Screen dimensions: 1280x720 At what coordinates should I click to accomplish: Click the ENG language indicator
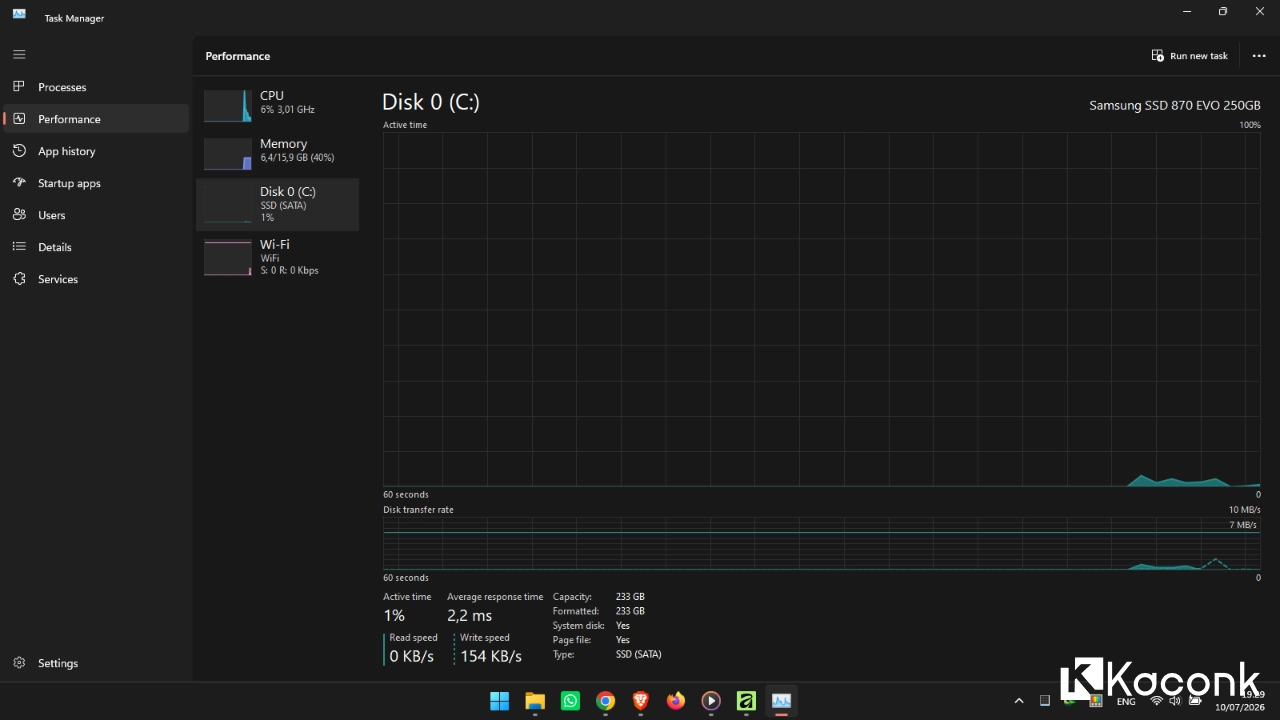tap(1126, 702)
